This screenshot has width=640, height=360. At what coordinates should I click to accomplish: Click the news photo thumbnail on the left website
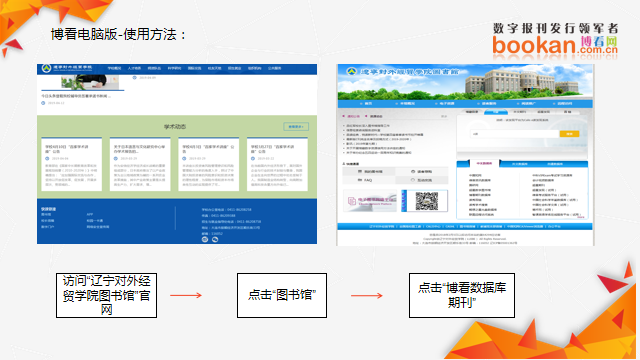click(x=90, y=82)
